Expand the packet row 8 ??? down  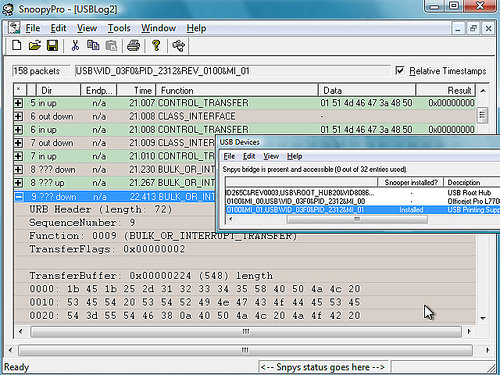tap(18, 170)
